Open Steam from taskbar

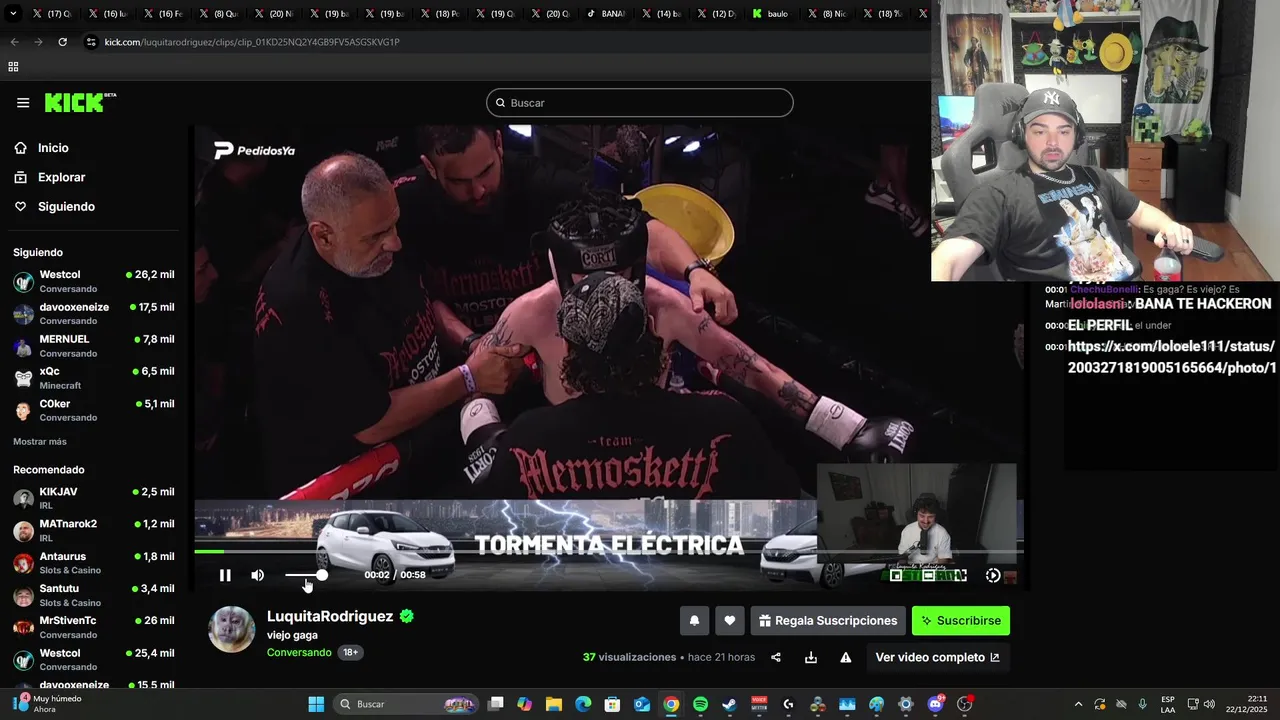(730, 704)
